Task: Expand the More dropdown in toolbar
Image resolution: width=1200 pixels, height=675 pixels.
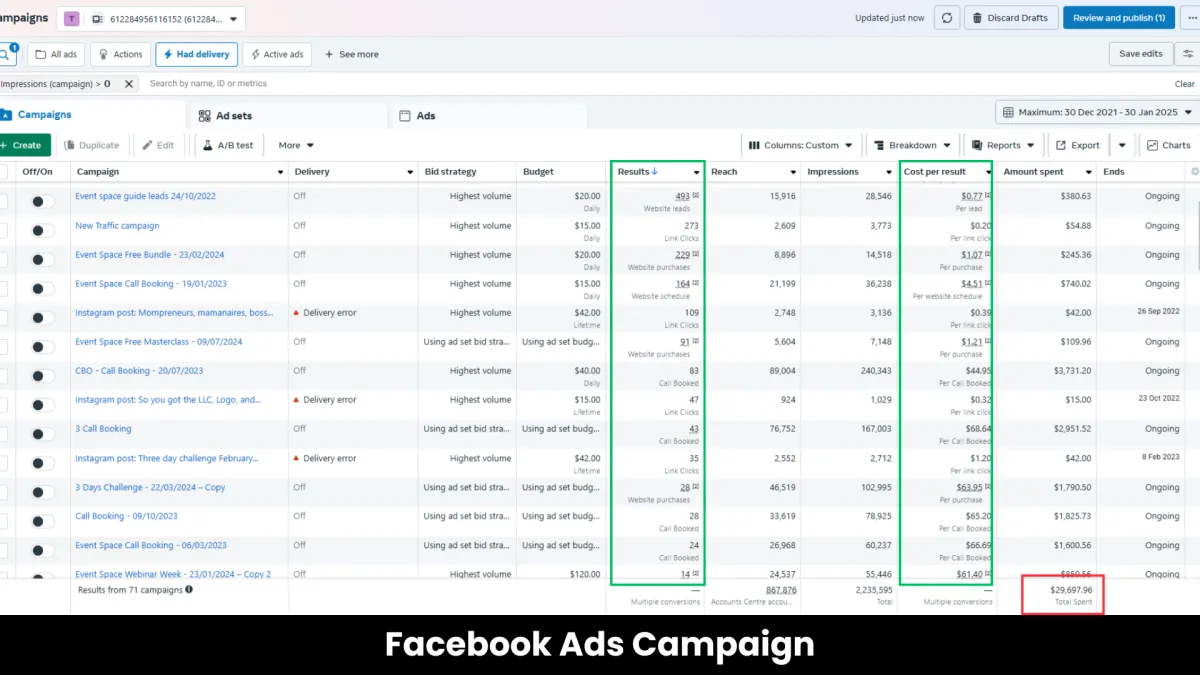Action: (x=296, y=145)
